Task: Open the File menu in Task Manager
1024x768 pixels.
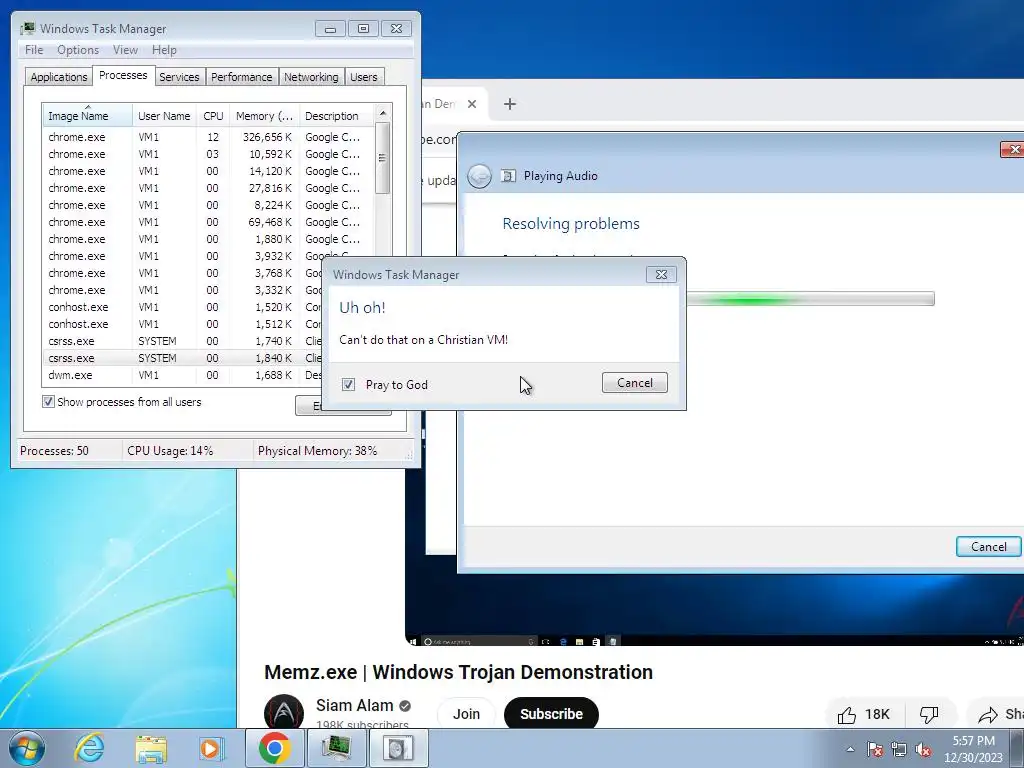Action: pos(34,50)
